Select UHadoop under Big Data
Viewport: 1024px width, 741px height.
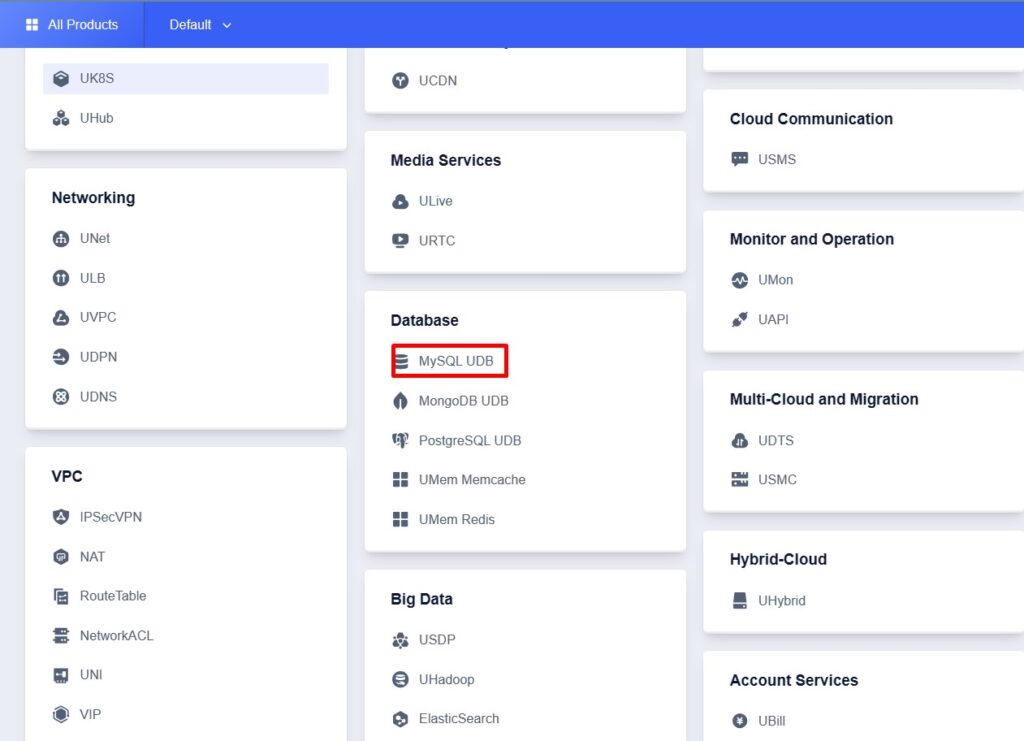[x=446, y=679]
